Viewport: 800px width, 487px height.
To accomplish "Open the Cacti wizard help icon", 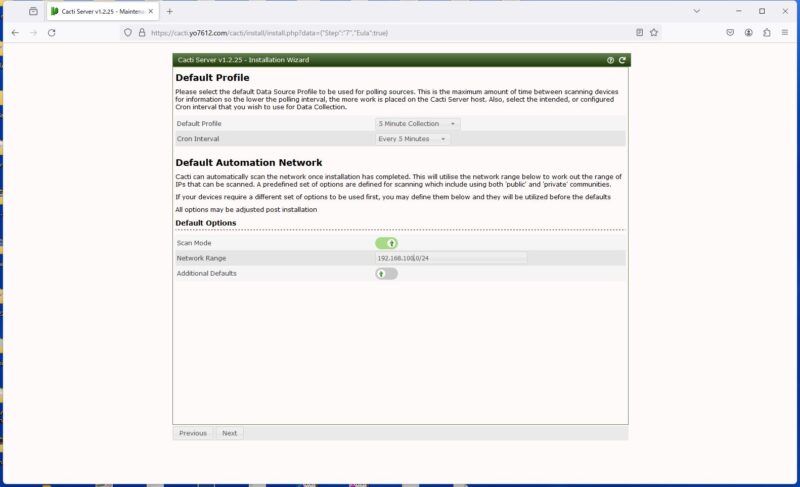I will coord(610,60).
